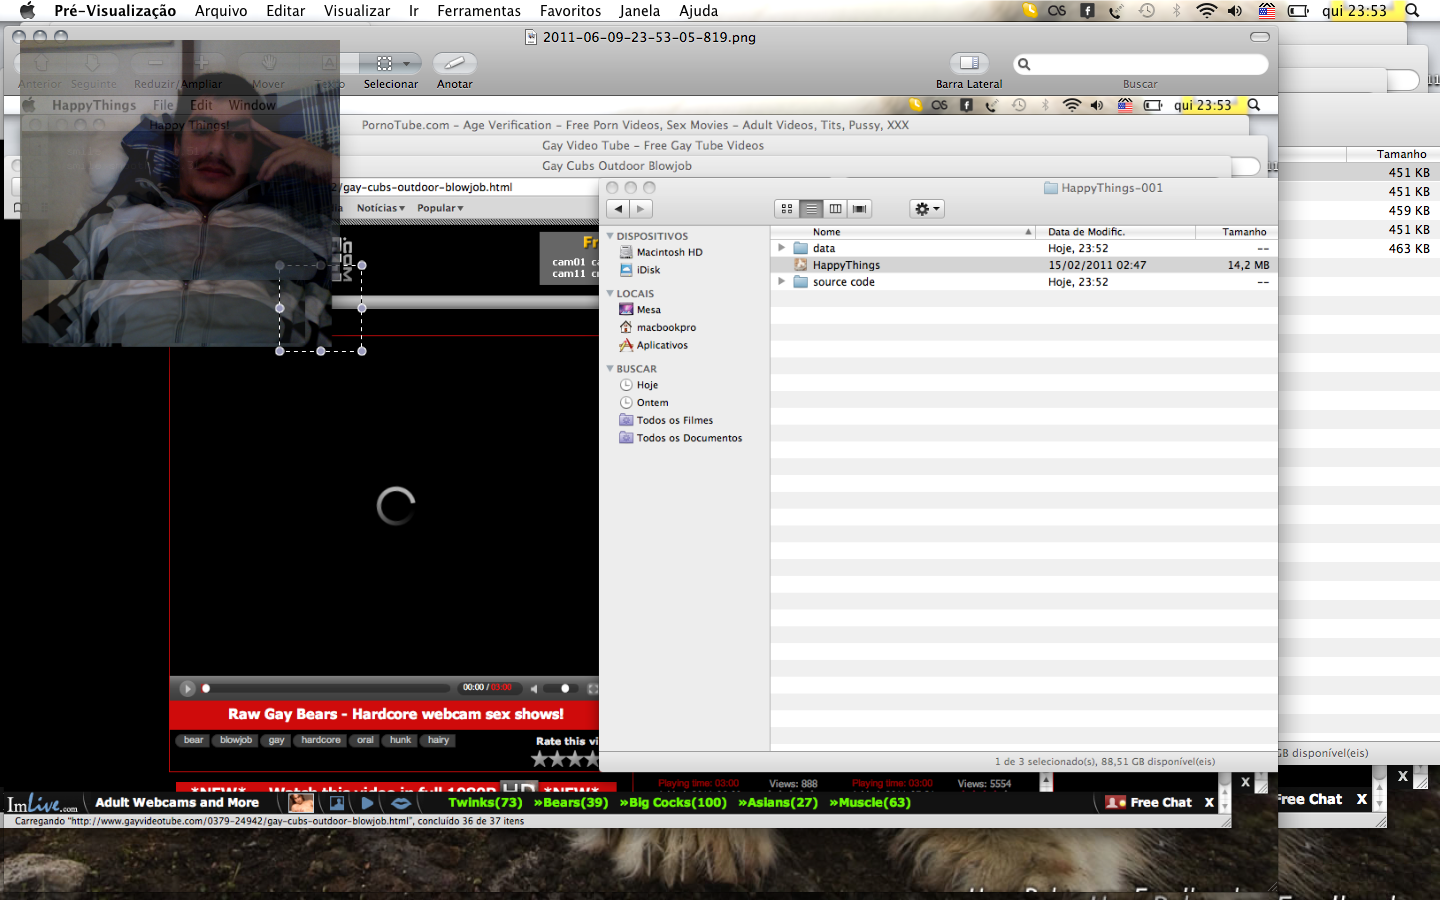Expand the data folder disclosure triangle
The image size is (1440, 900).
(781, 248)
